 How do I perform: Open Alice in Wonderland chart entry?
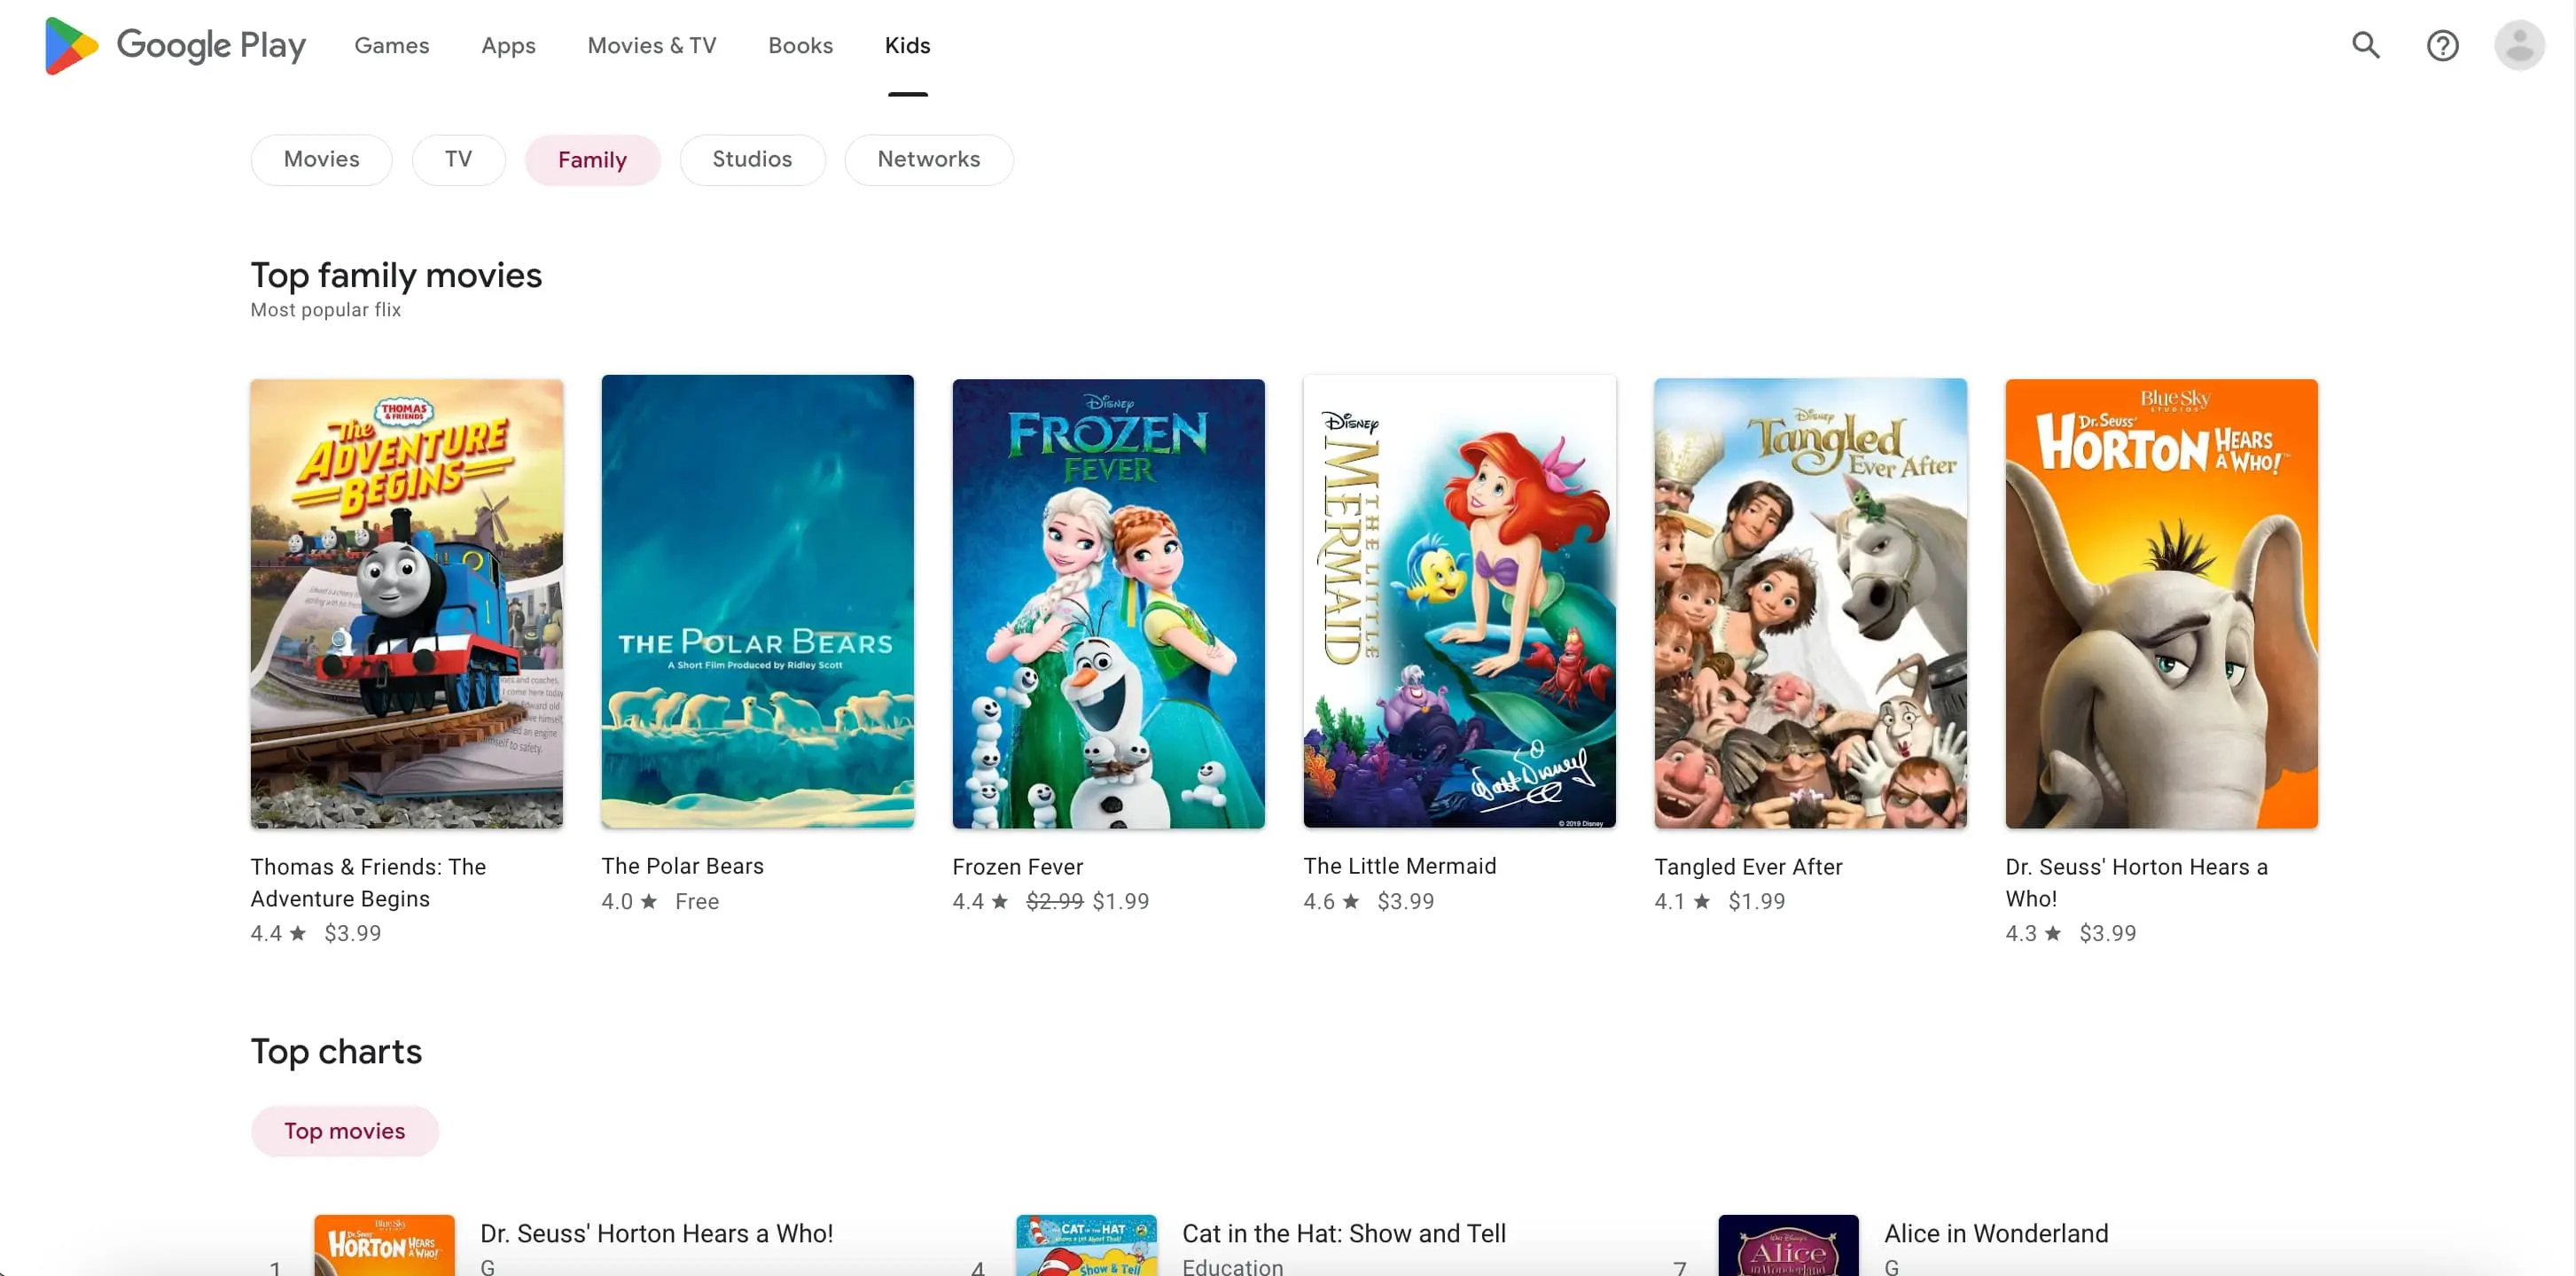tap(1996, 1233)
